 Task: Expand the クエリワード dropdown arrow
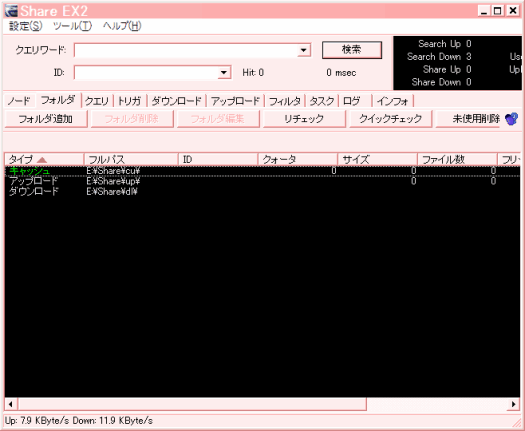point(304,50)
